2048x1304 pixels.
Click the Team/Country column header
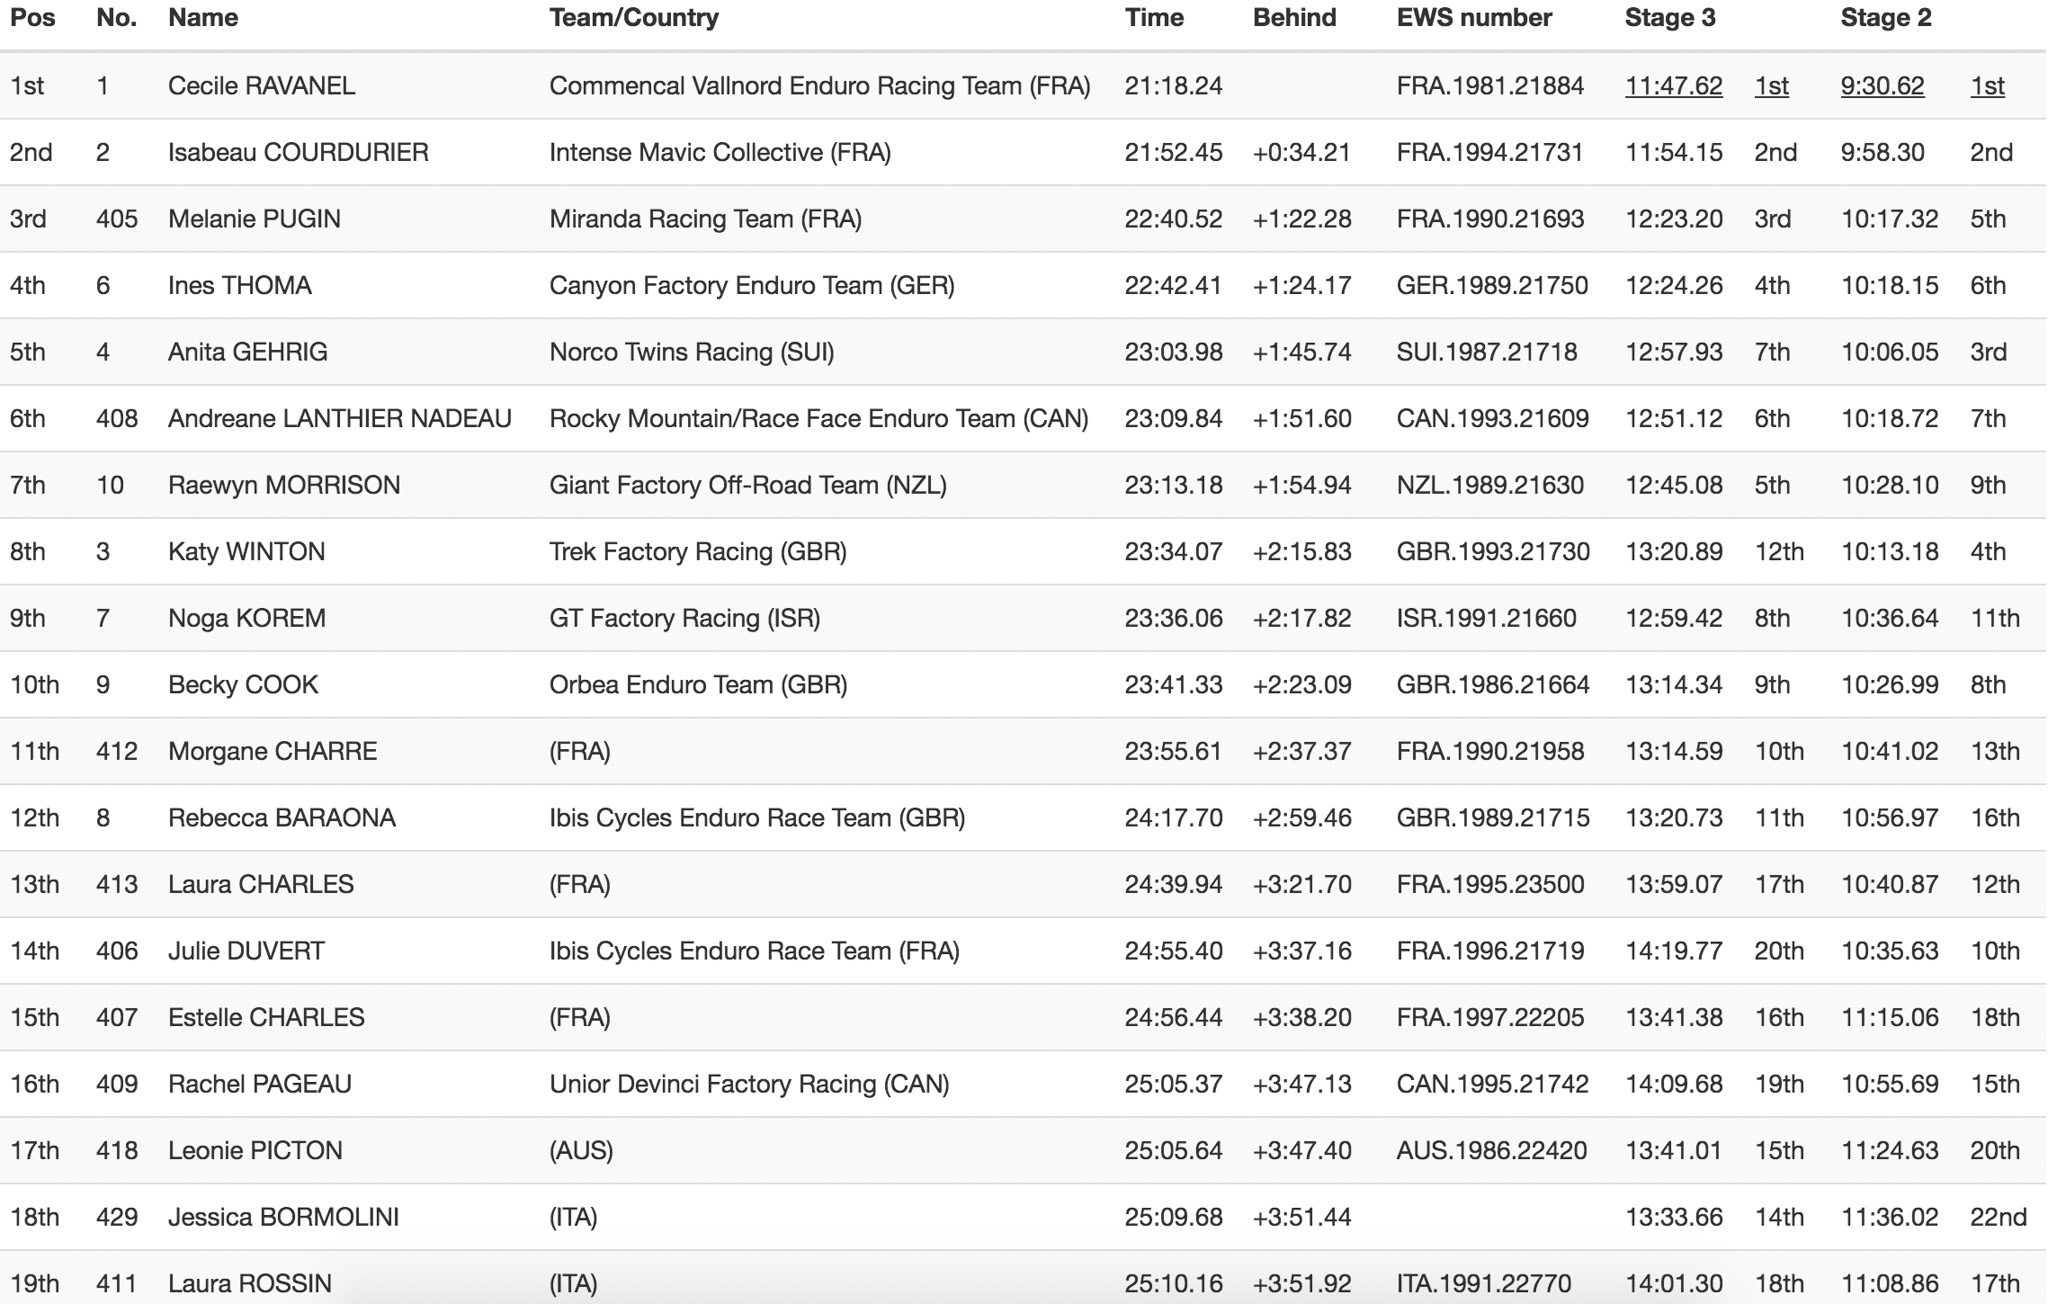point(633,18)
